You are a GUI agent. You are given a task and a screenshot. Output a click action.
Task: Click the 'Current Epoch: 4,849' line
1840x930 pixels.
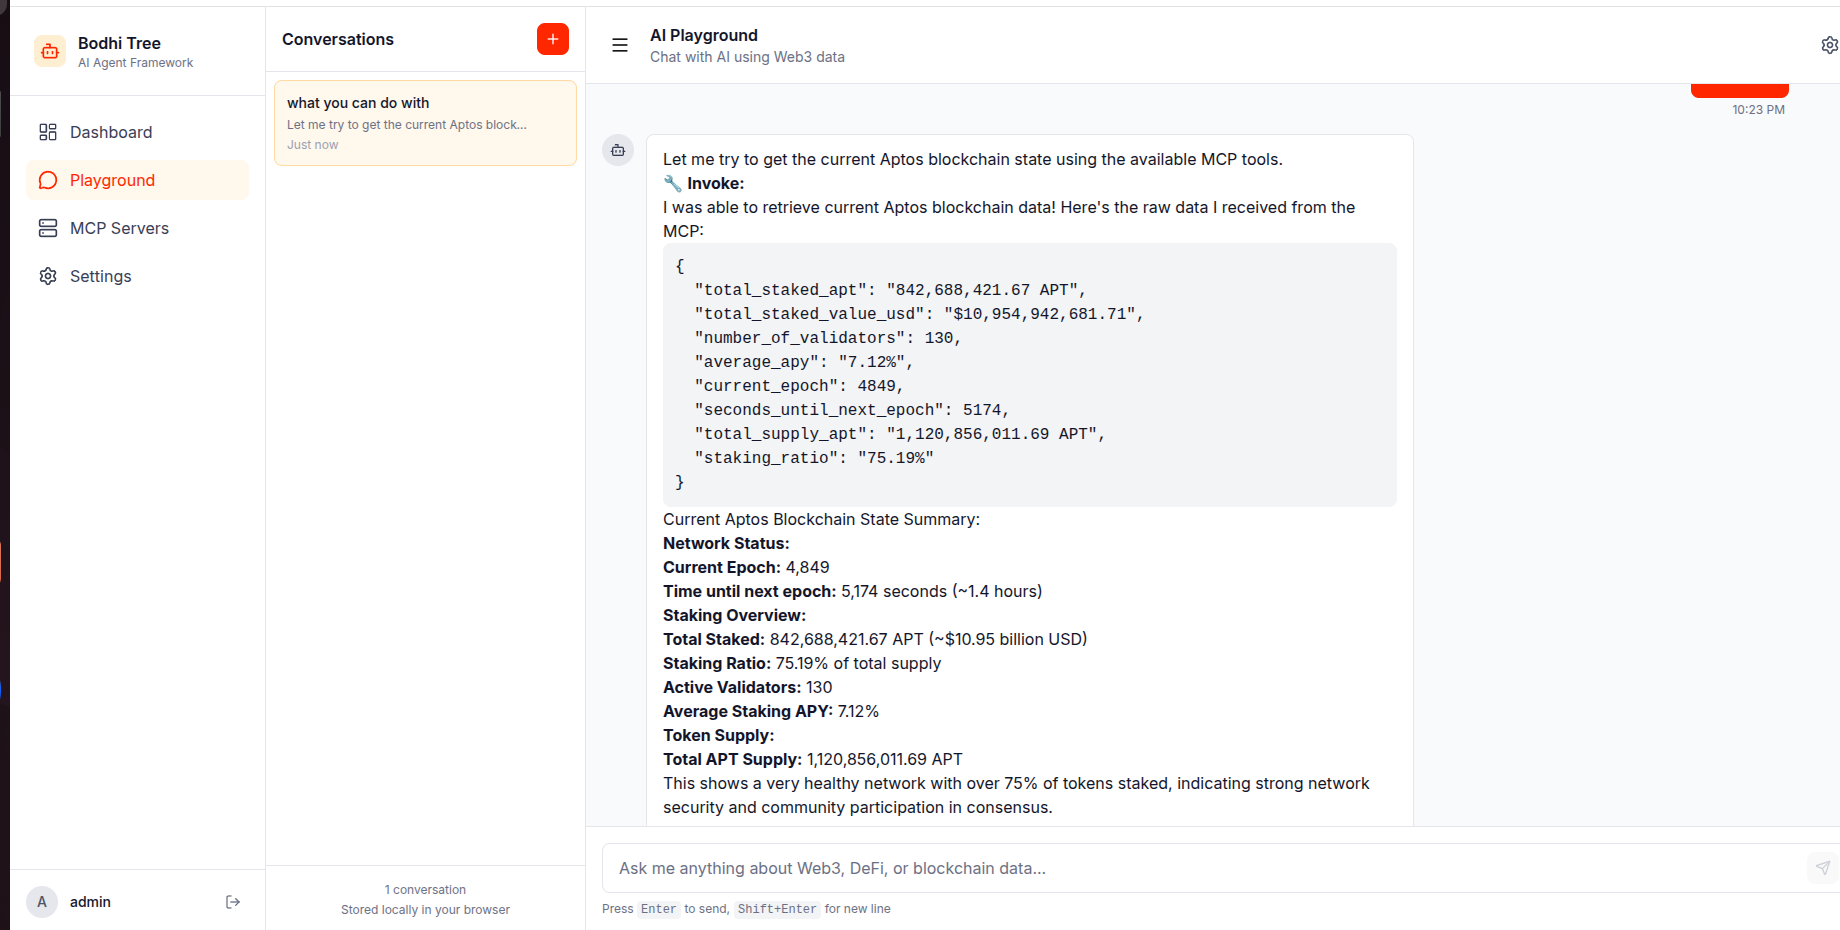point(746,567)
